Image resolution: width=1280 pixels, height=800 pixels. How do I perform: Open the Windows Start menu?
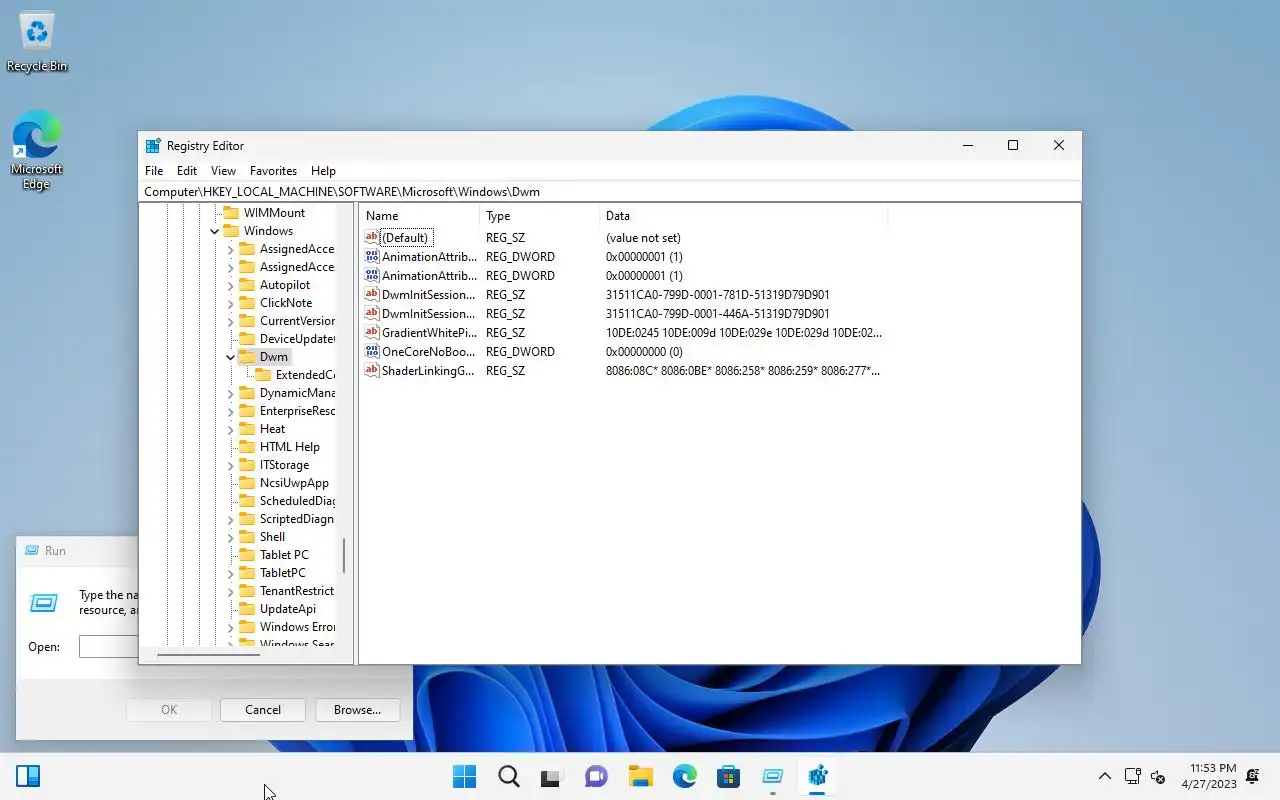pos(465,776)
